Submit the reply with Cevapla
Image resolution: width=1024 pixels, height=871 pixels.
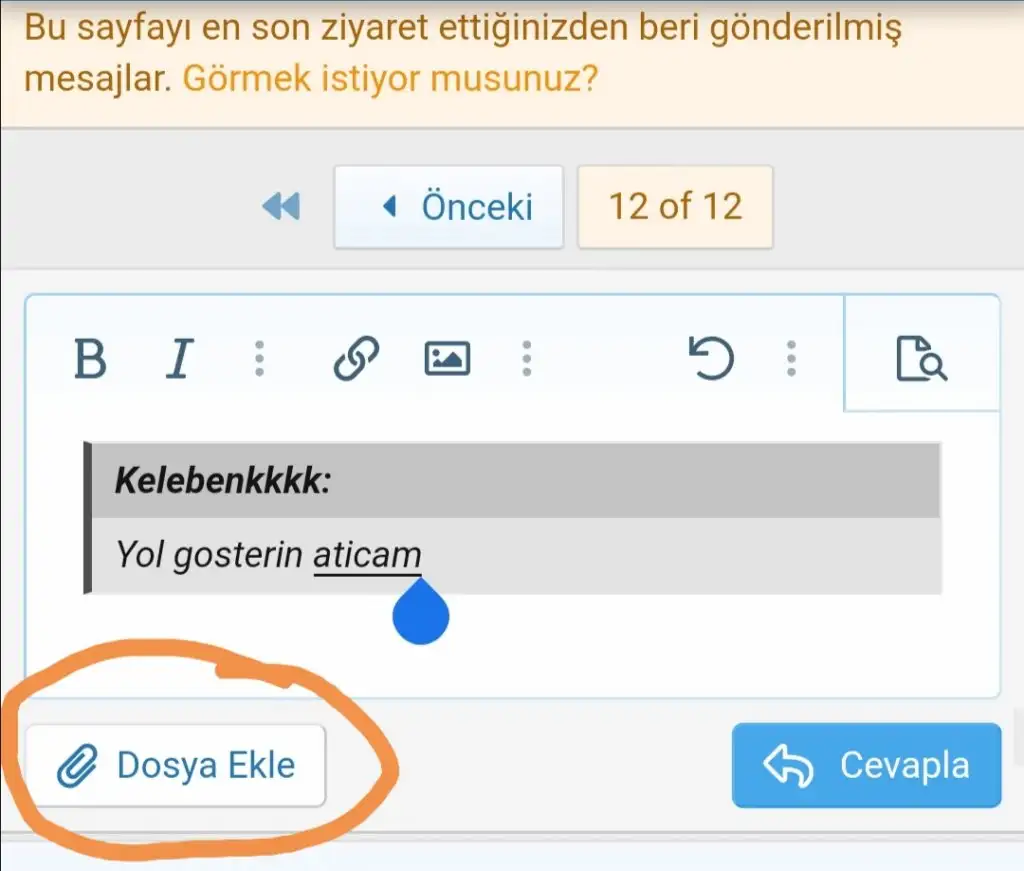(x=866, y=766)
